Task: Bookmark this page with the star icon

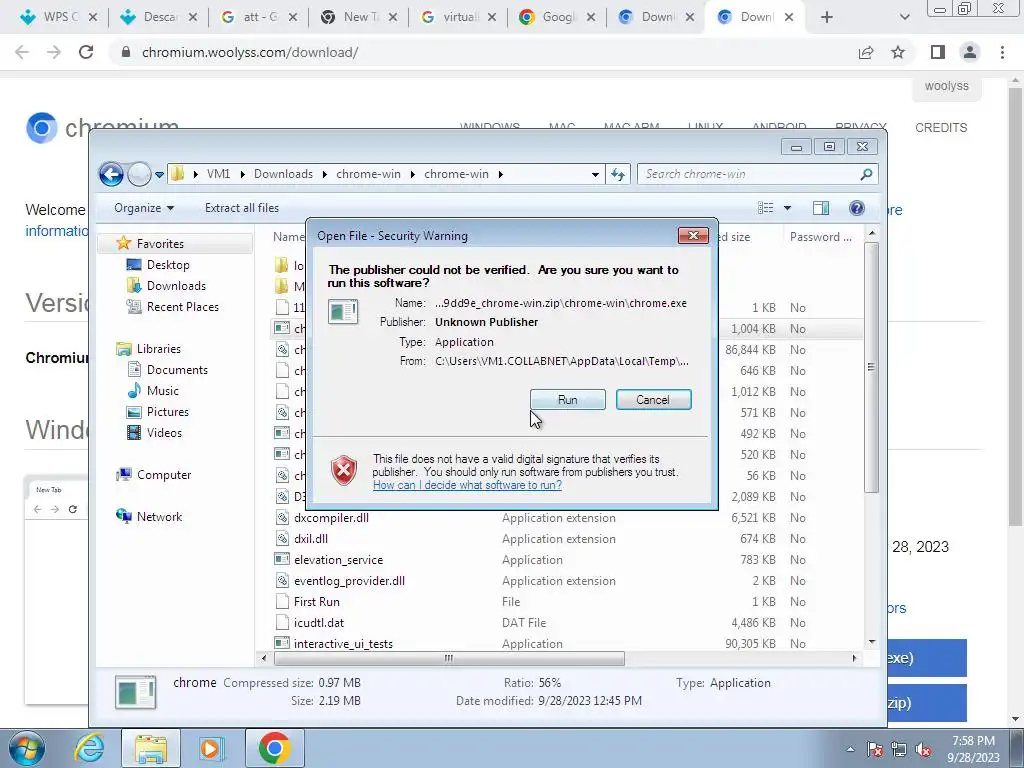Action: coord(899,52)
